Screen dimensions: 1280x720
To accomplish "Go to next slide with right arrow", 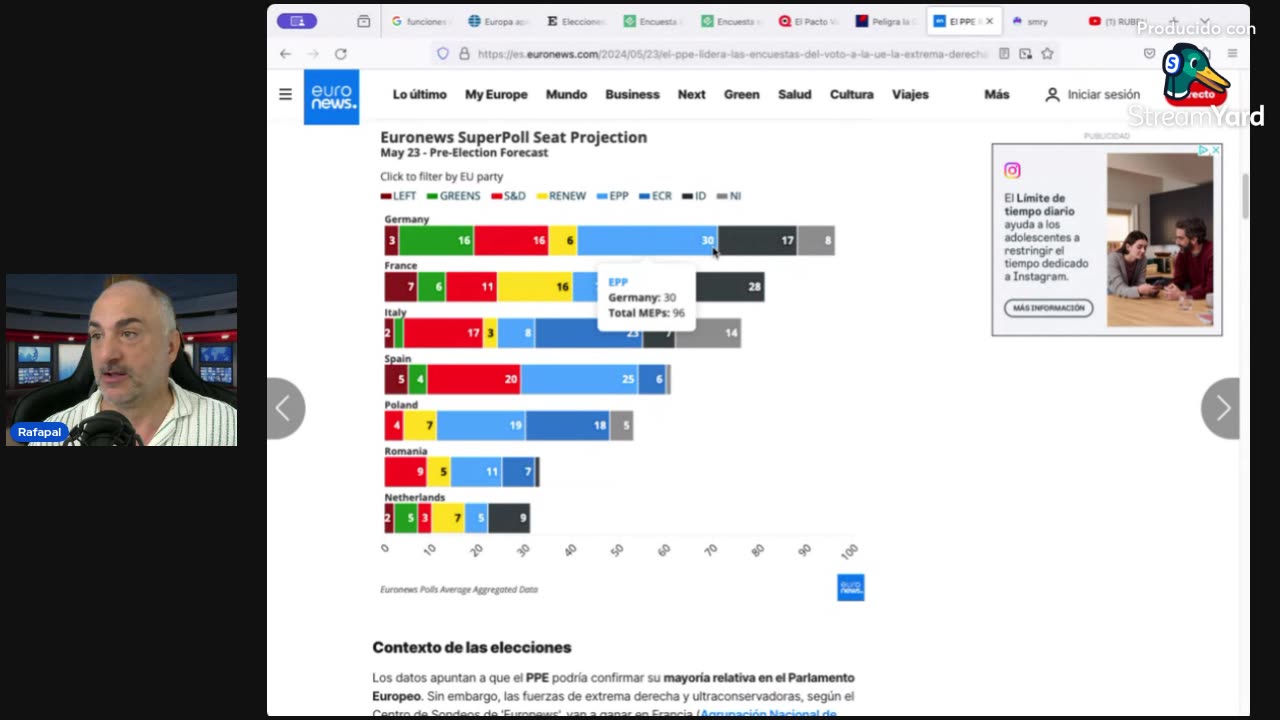I will pyautogui.click(x=1221, y=408).
